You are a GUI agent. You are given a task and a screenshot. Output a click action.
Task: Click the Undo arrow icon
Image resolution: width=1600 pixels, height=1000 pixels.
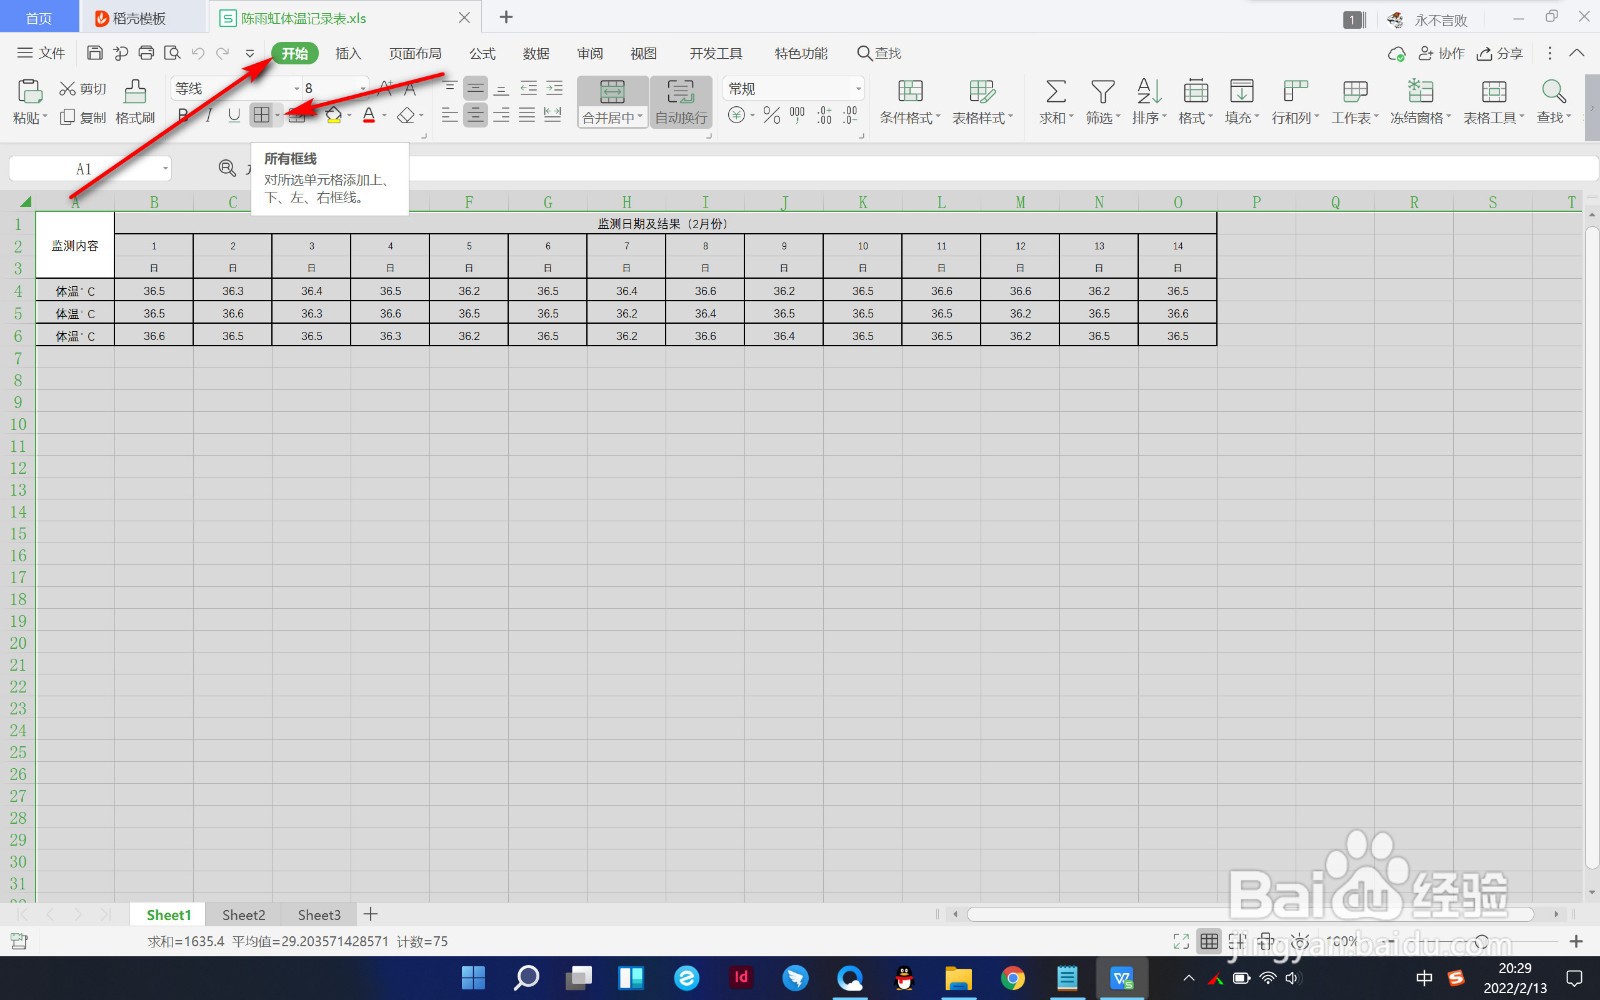coord(198,53)
